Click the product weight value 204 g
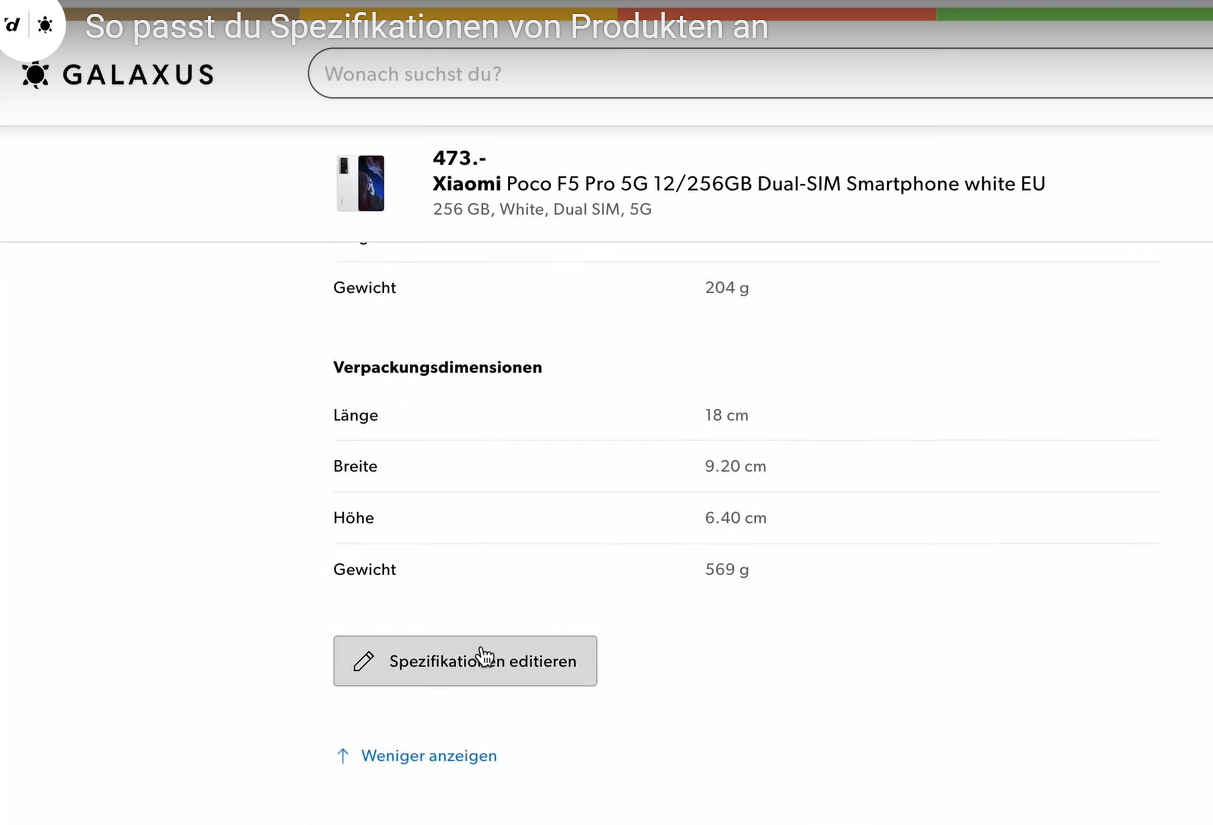 (726, 287)
